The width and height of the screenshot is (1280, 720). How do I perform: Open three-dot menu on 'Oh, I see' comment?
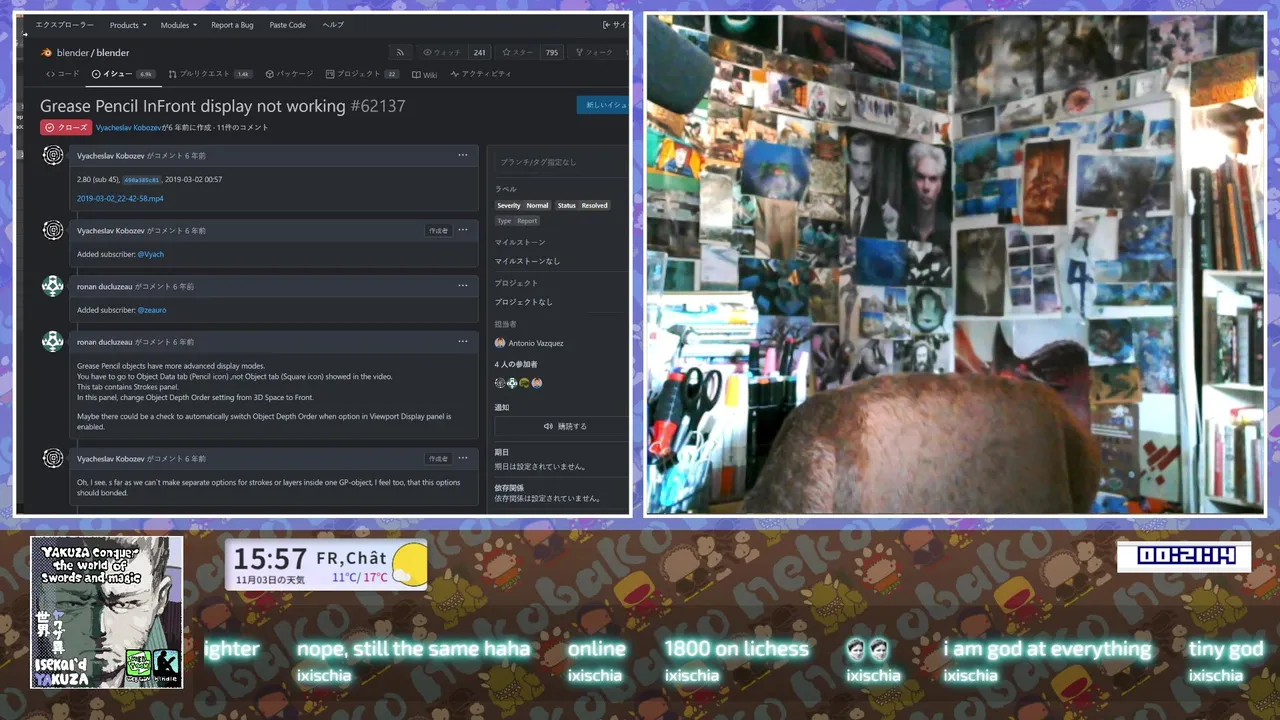tap(463, 458)
